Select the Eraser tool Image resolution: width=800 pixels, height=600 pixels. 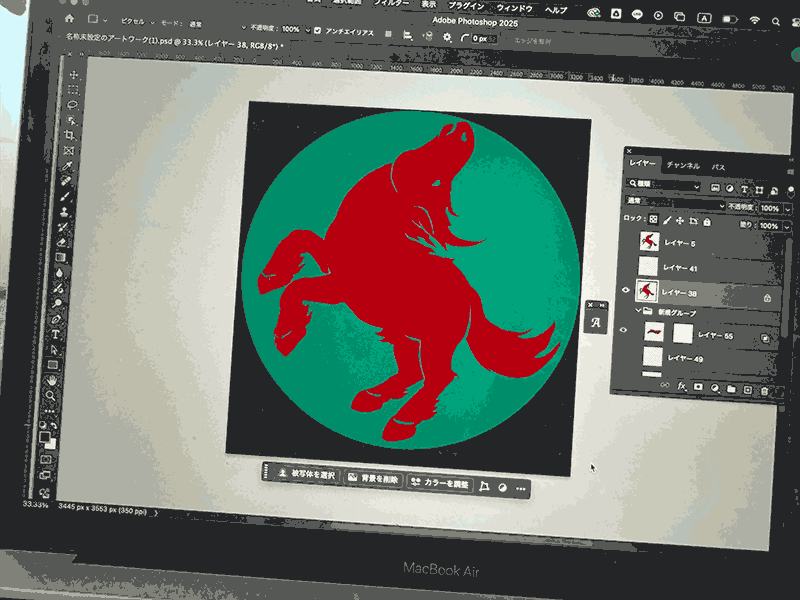click(62, 242)
